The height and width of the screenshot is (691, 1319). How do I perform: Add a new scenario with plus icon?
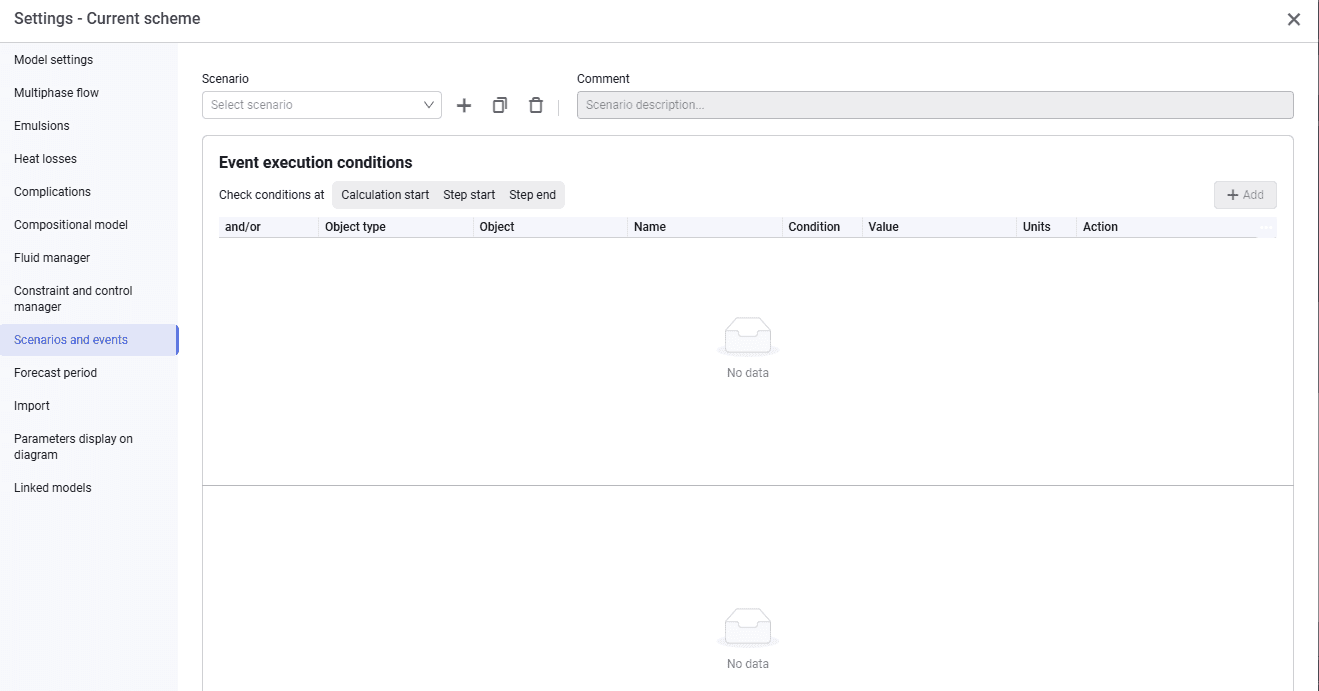point(464,105)
